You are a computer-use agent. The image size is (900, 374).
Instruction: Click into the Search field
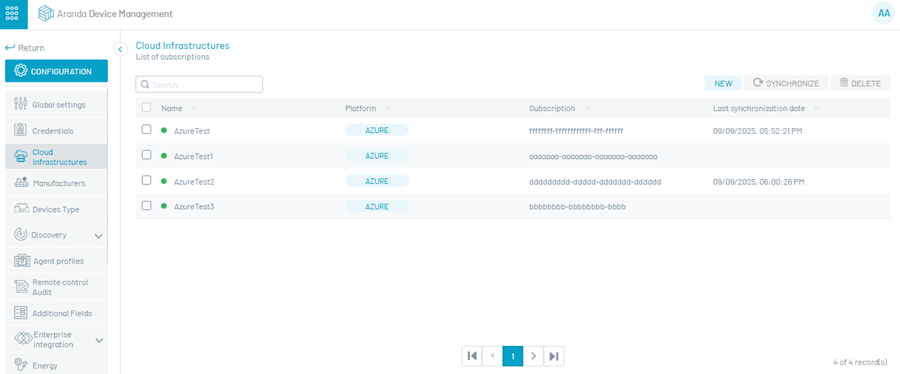tap(199, 84)
